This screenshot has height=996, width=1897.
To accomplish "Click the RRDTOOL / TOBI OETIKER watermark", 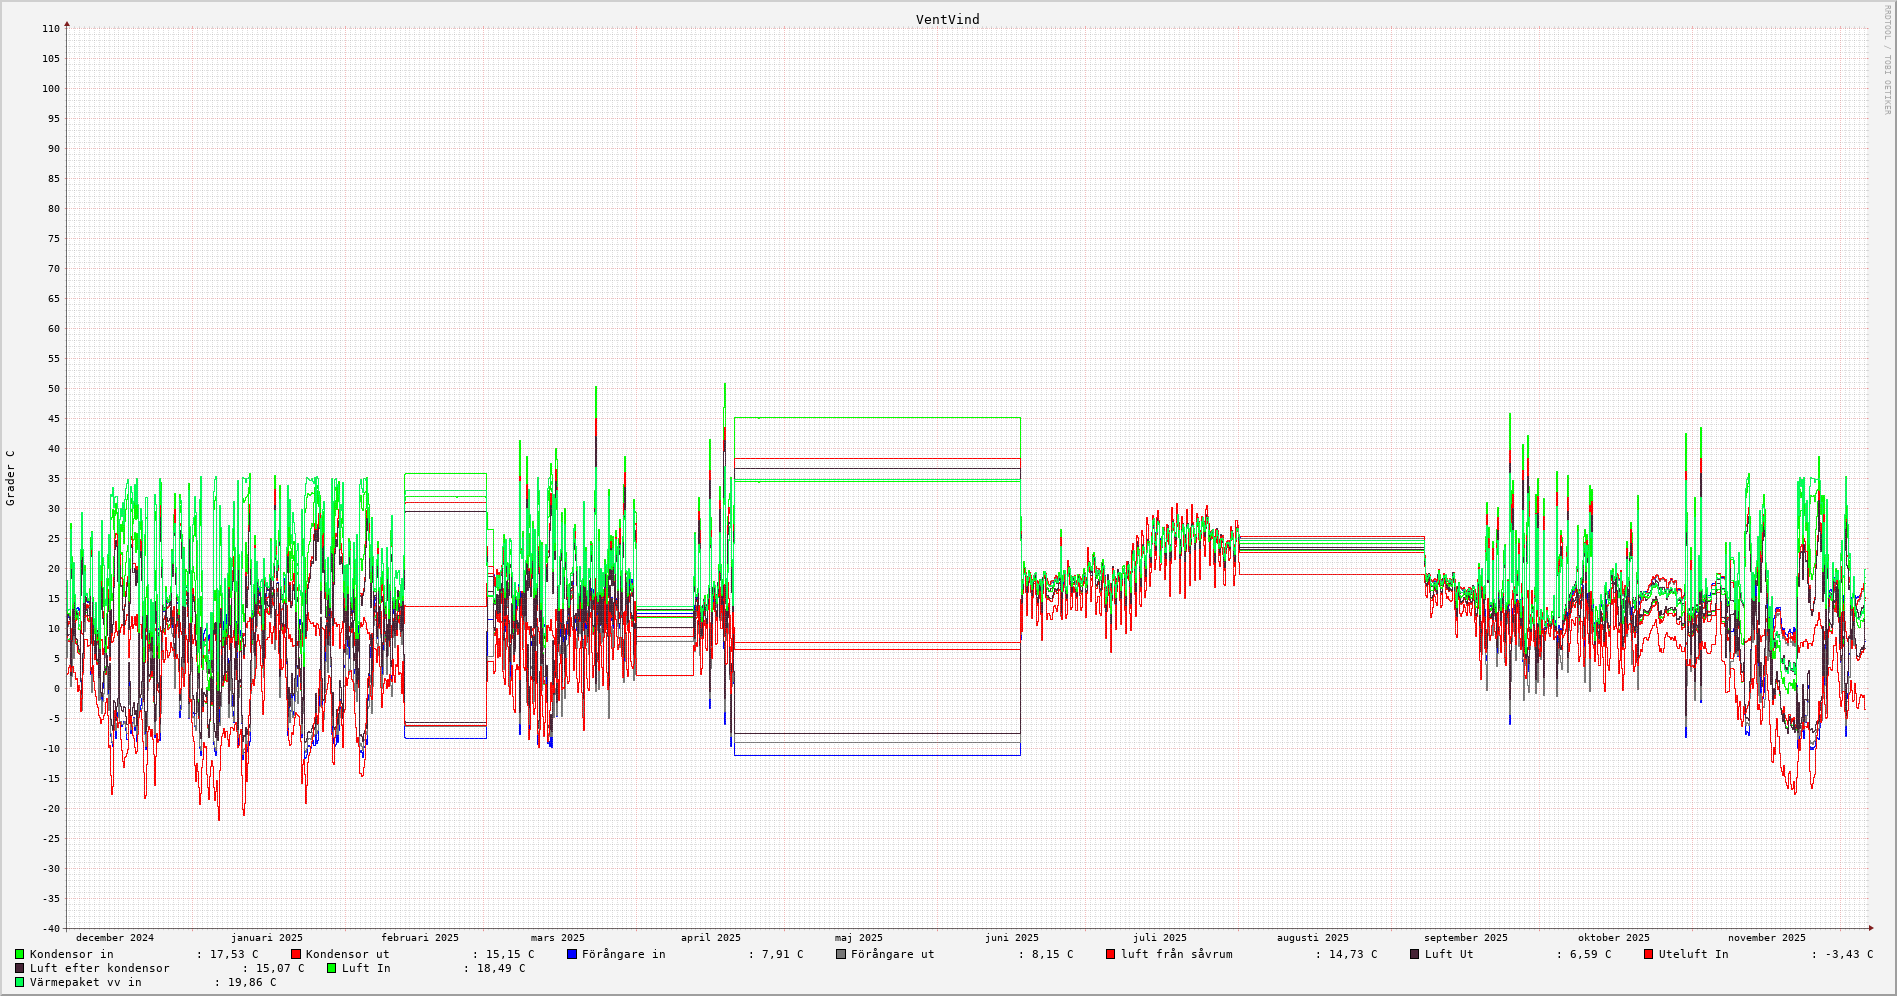I will click(1887, 60).
